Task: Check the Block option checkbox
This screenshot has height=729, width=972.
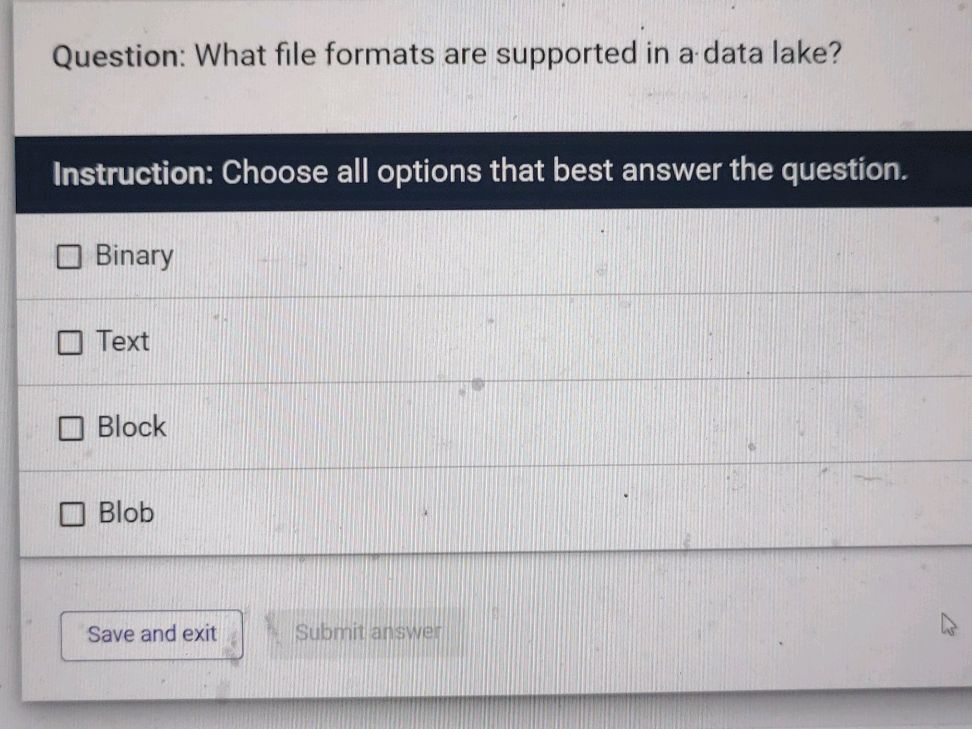Action: pyautogui.click(x=69, y=429)
